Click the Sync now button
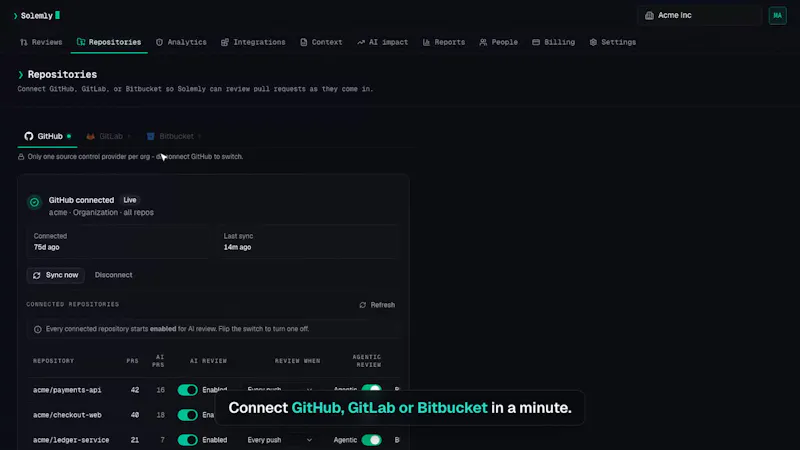Image resolution: width=800 pixels, height=450 pixels. pyautogui.click(x=55, y=275)
